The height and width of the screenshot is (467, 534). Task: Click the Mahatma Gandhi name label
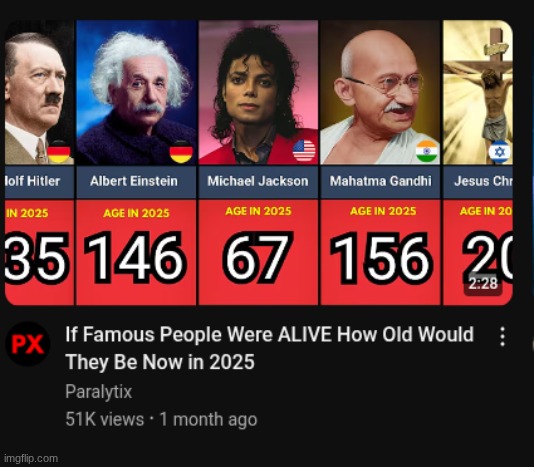click(380, 181)
